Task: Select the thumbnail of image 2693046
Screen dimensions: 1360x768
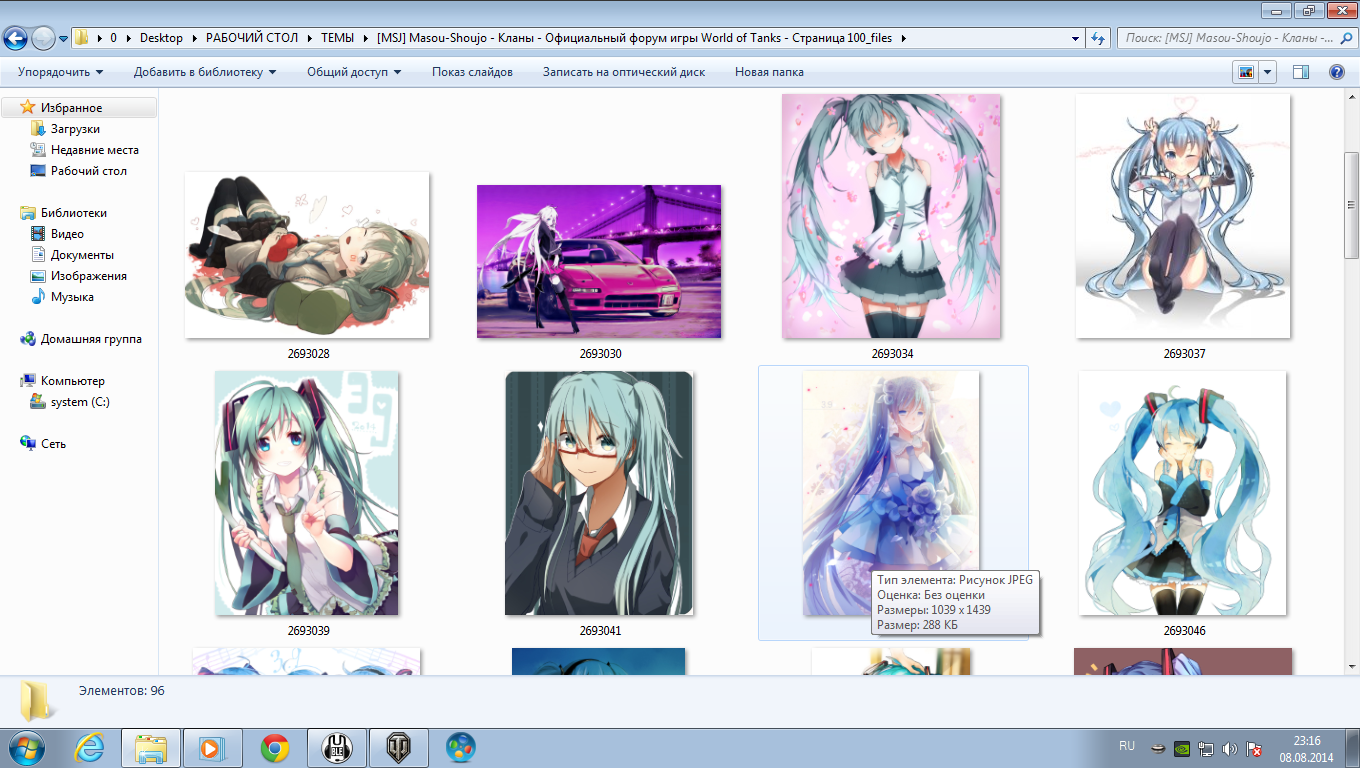Action: point(1183,493)
